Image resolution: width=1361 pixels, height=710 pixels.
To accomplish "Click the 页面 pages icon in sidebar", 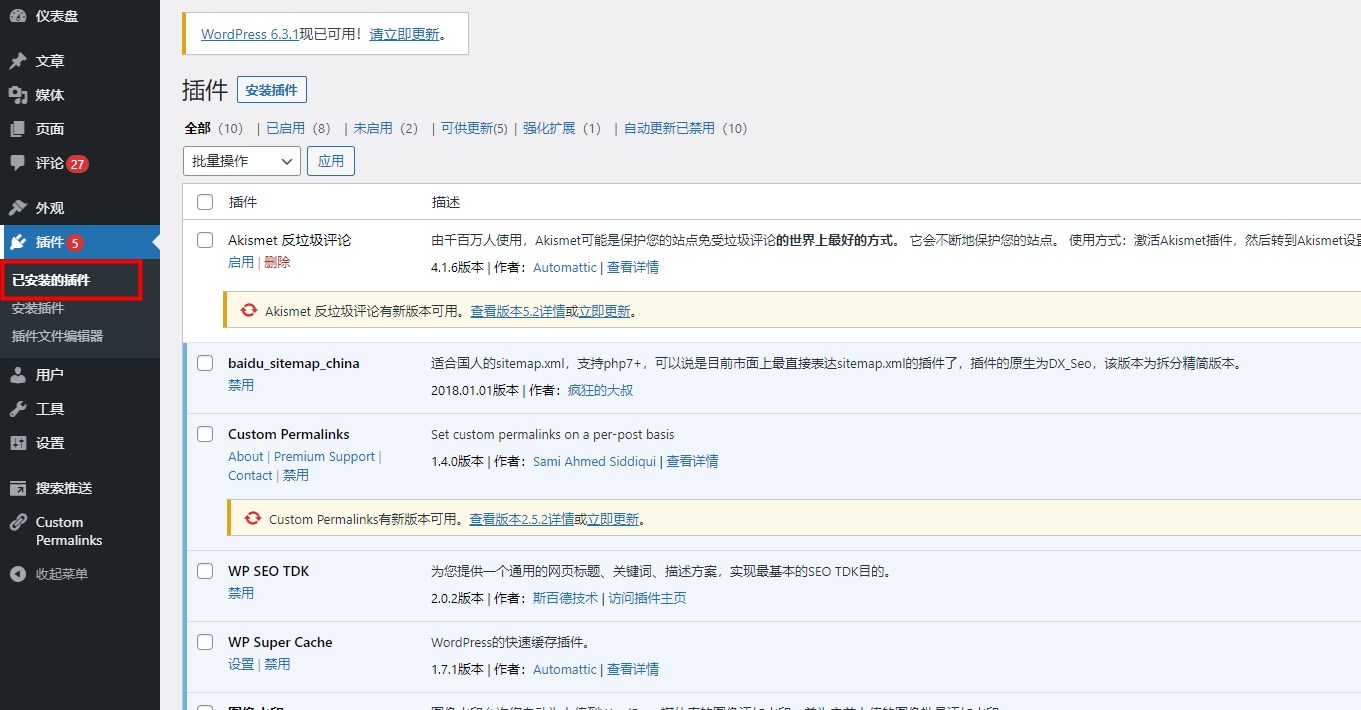I will point(18,129).
